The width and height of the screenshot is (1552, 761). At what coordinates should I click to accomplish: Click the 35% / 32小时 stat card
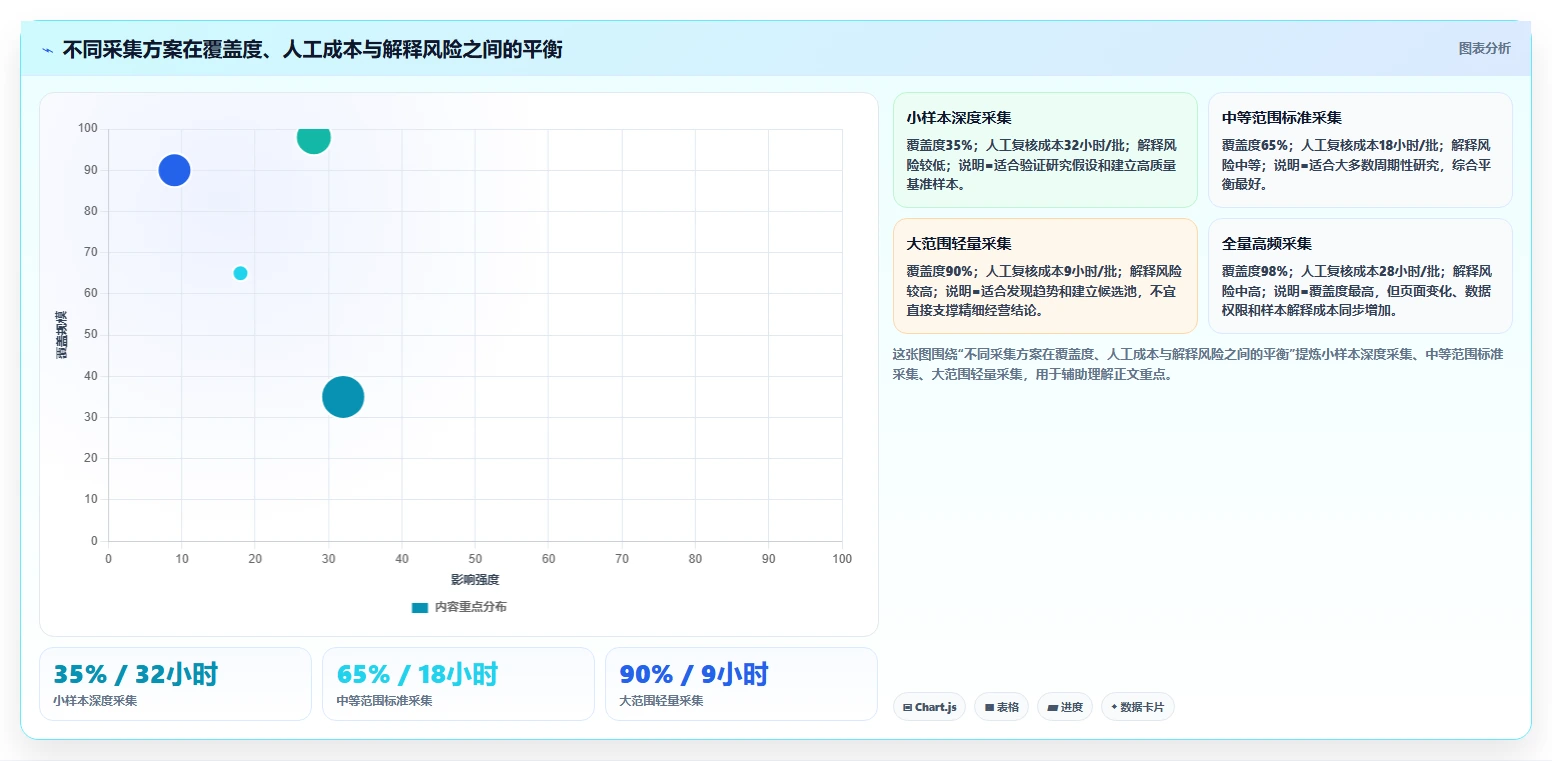[x=175, y=684]
